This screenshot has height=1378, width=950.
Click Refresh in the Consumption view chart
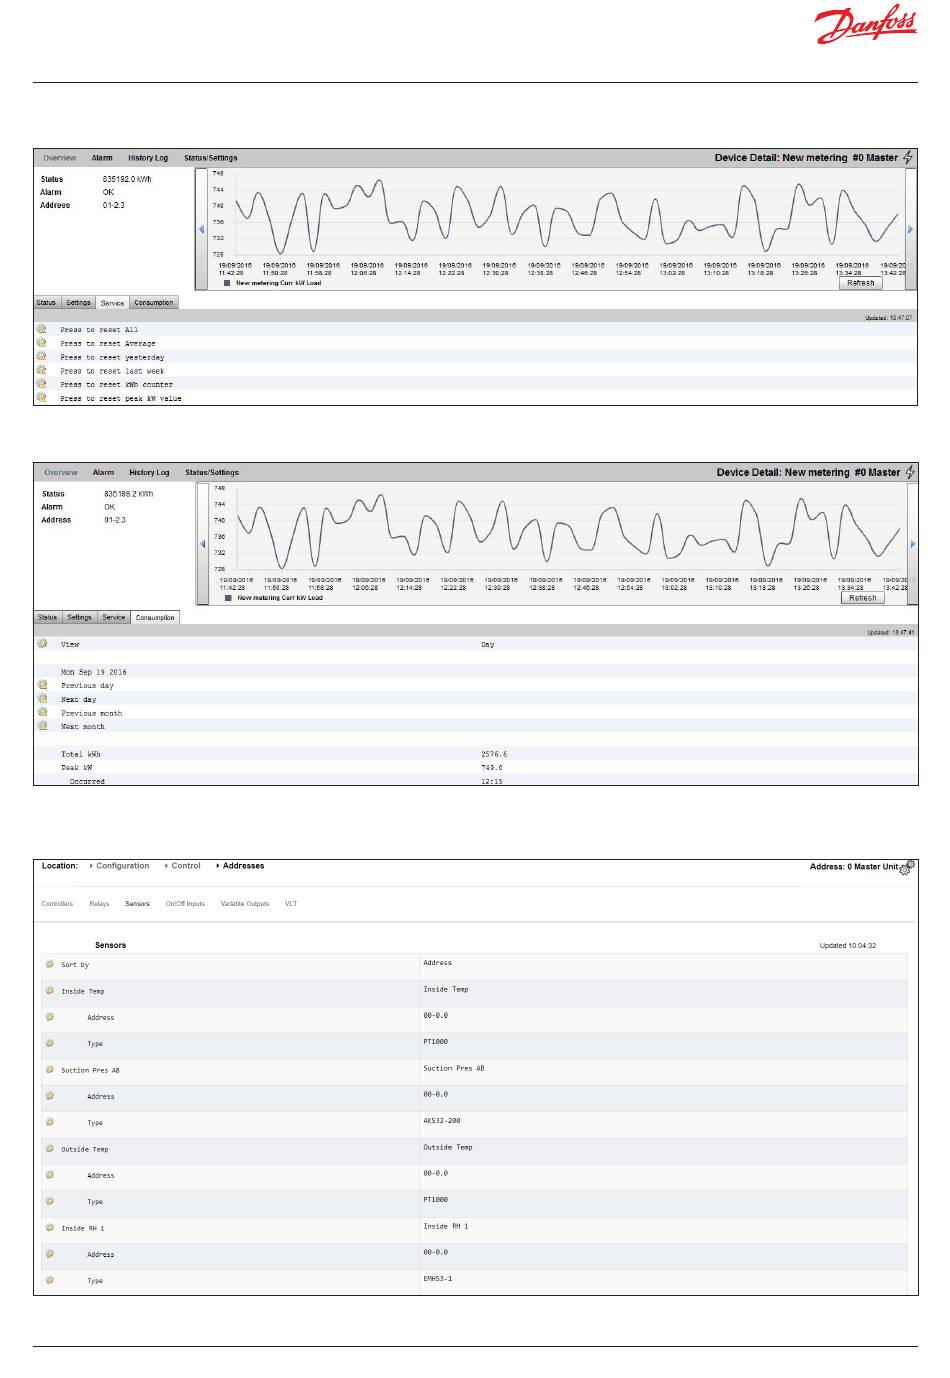point(863,598)
